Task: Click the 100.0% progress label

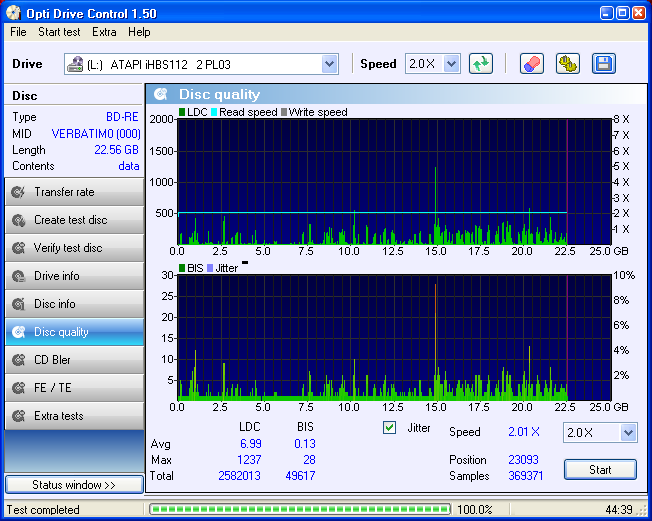Action: click(475, 510)
